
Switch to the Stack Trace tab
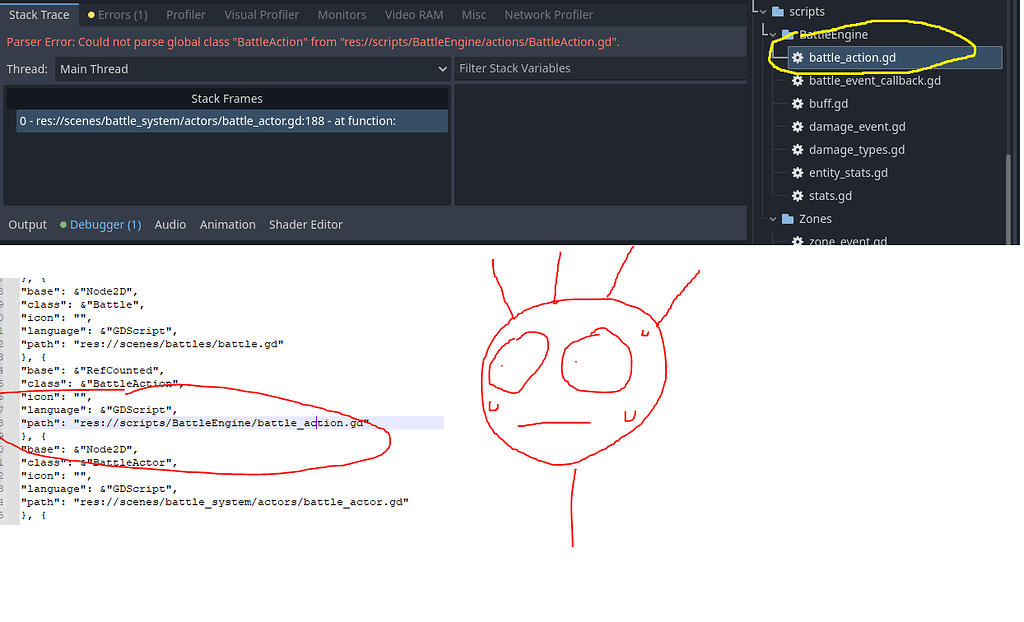coord(39,14)
